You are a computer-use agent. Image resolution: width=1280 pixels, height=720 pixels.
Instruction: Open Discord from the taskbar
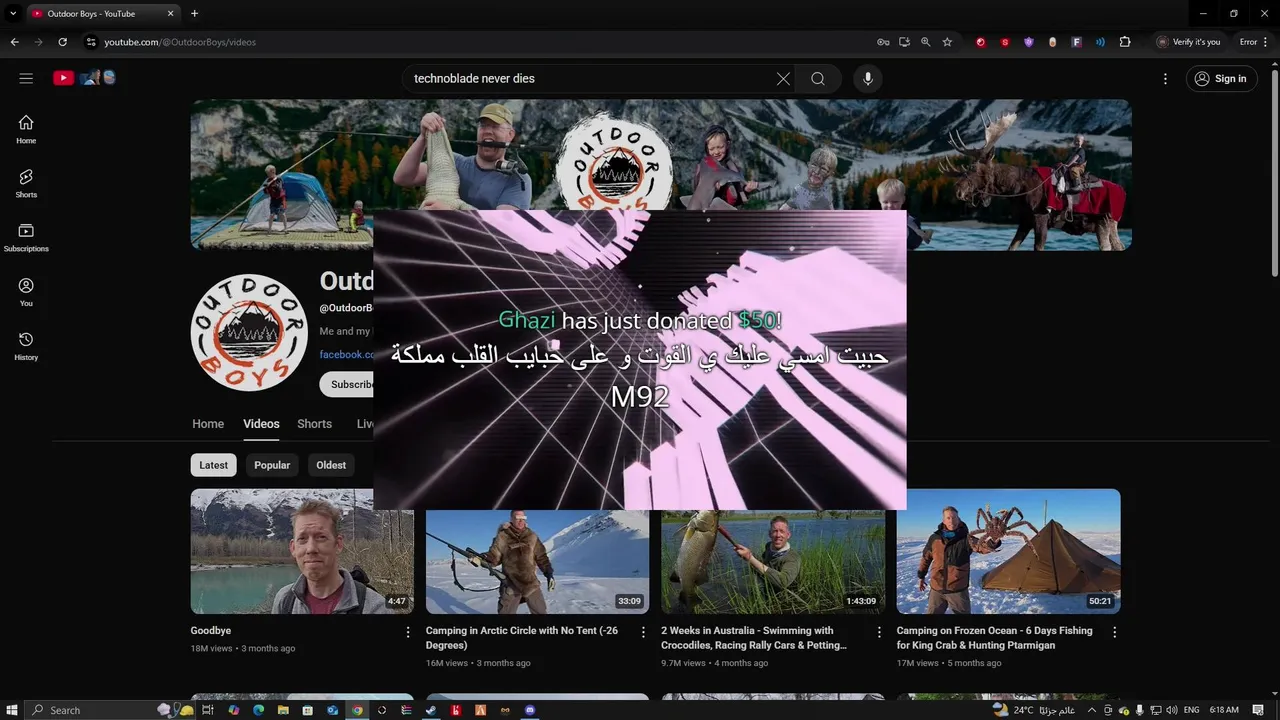530,710
